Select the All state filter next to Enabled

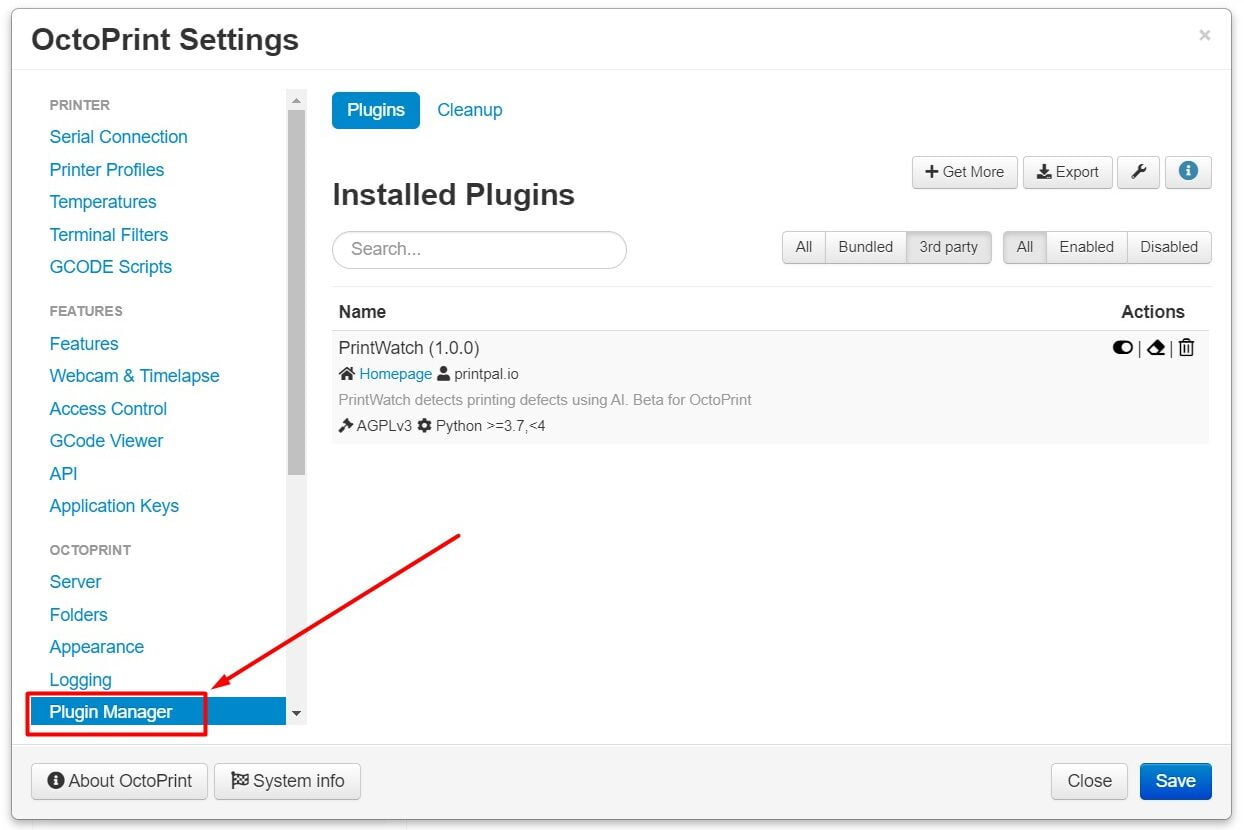(x=1025, y=247)
